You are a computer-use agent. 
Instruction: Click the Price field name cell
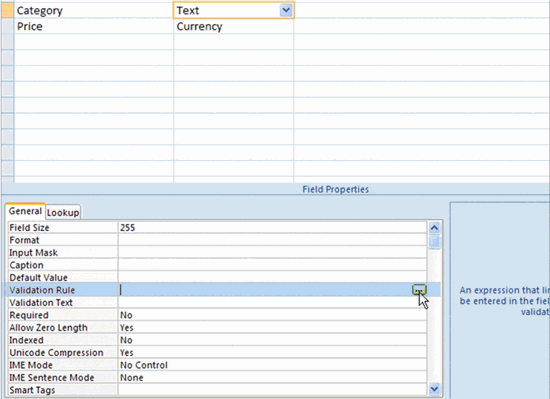[x=94, y=26]
